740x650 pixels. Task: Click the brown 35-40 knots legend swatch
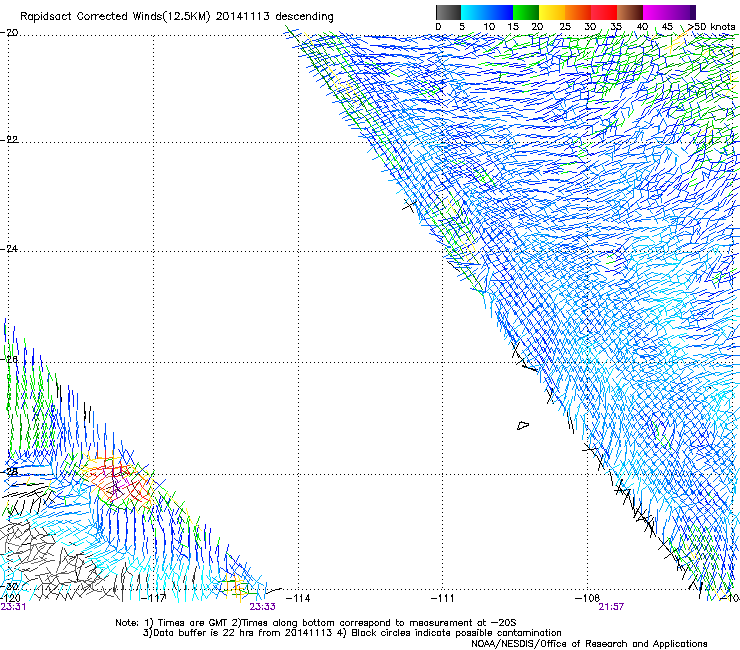(x=630, y=12)
